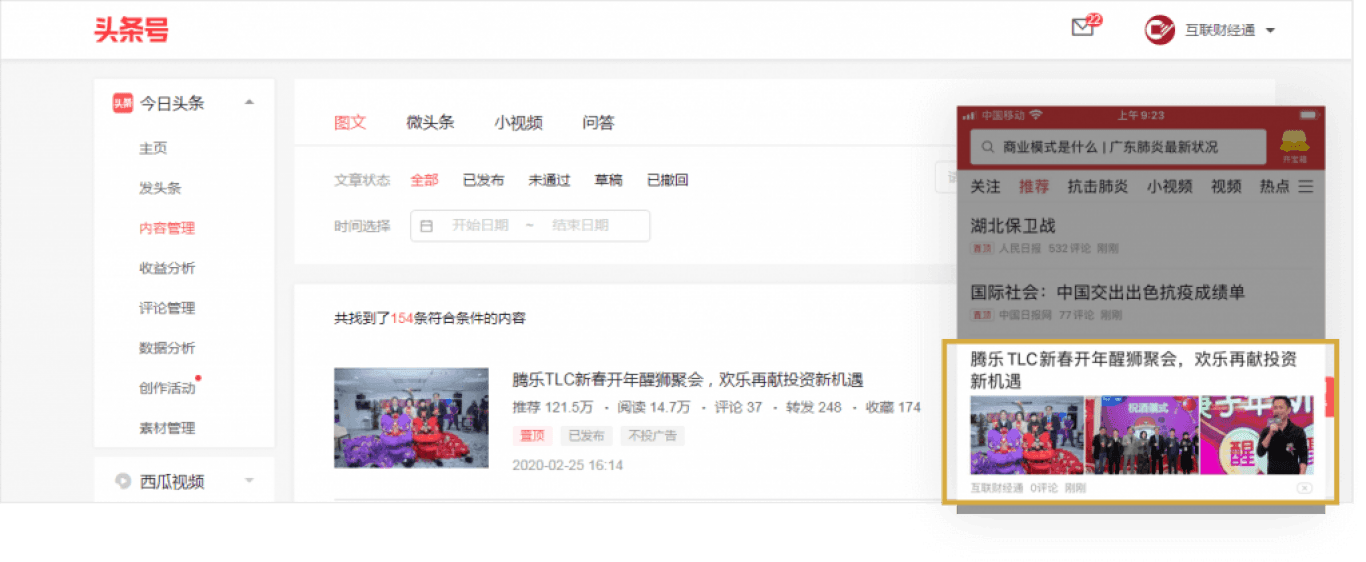Click the 收藏 174 statistic
The height and width of the screenshot is (562, 1366).
(893, 408)
